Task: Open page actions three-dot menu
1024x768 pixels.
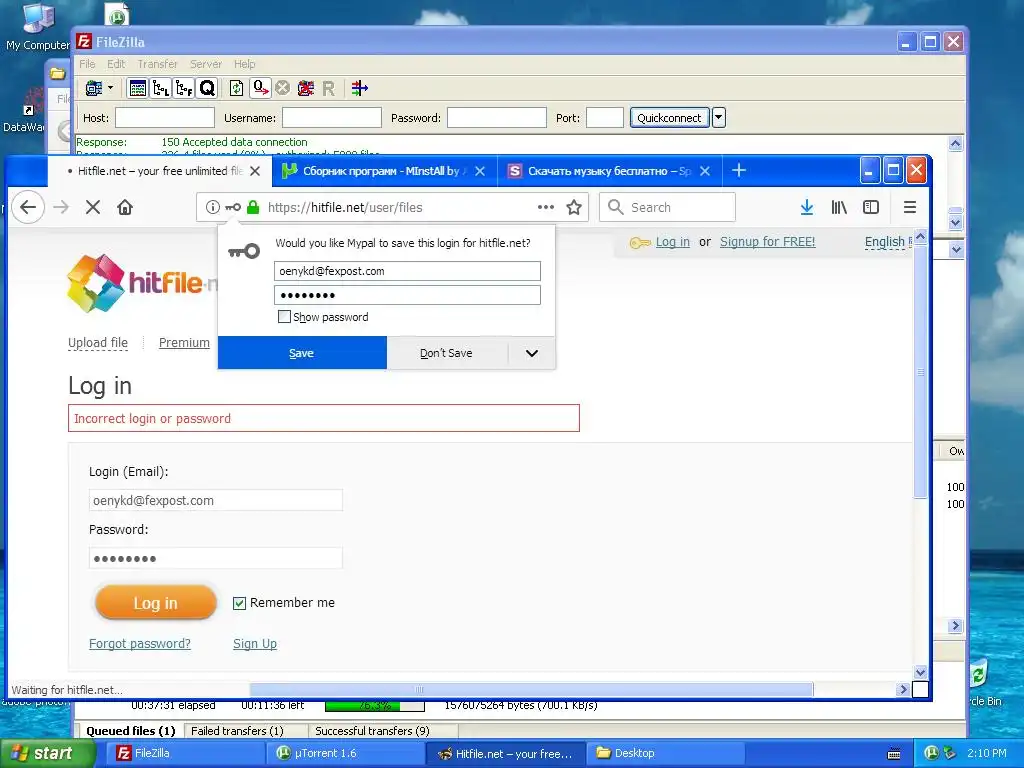Action: click(x=545, y=207)
